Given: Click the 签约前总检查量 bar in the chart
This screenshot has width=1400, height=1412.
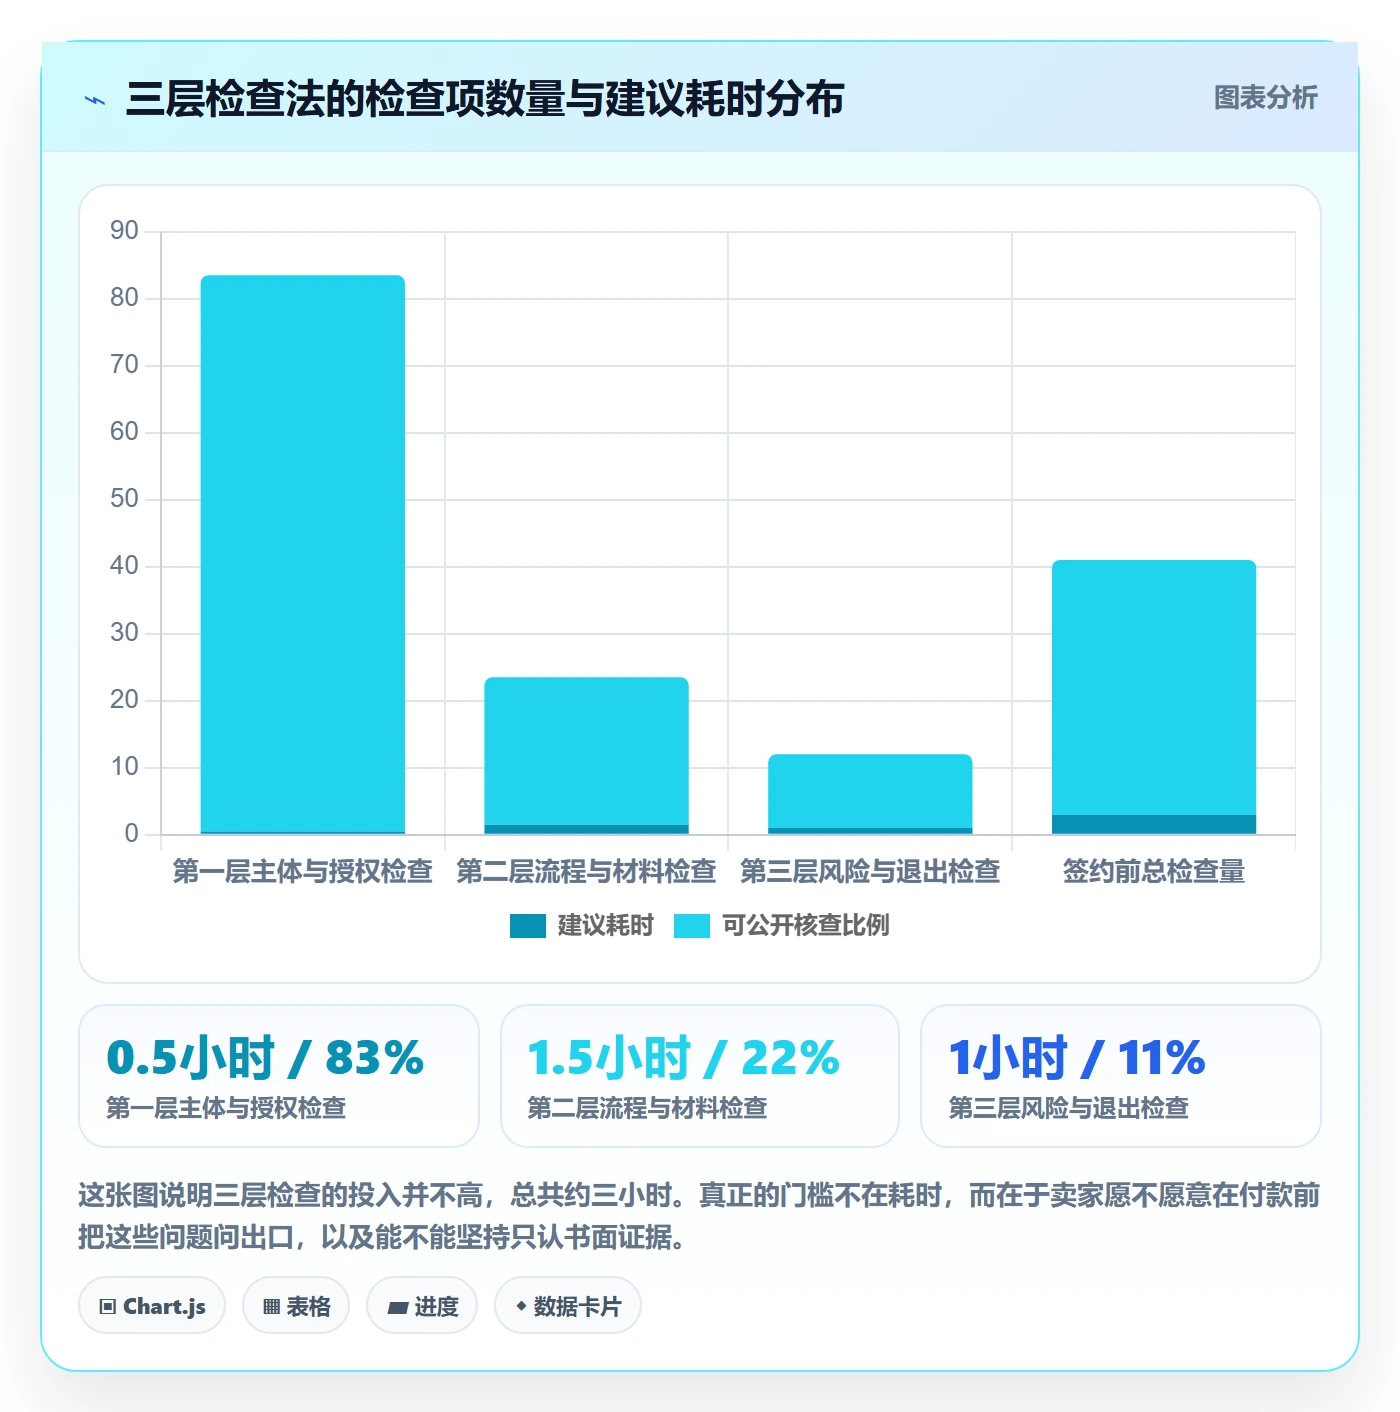Looking at the screenshot, I should coord(1154,697).
